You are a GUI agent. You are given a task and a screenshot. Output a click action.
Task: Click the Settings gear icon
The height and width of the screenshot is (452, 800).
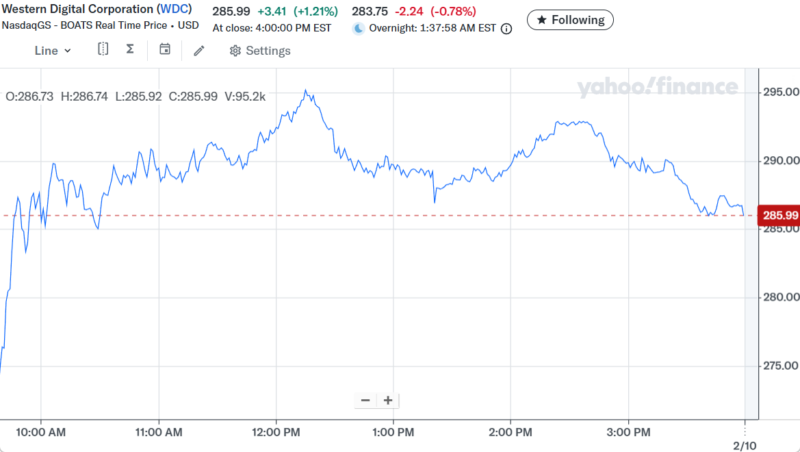[x=235, y=50]
